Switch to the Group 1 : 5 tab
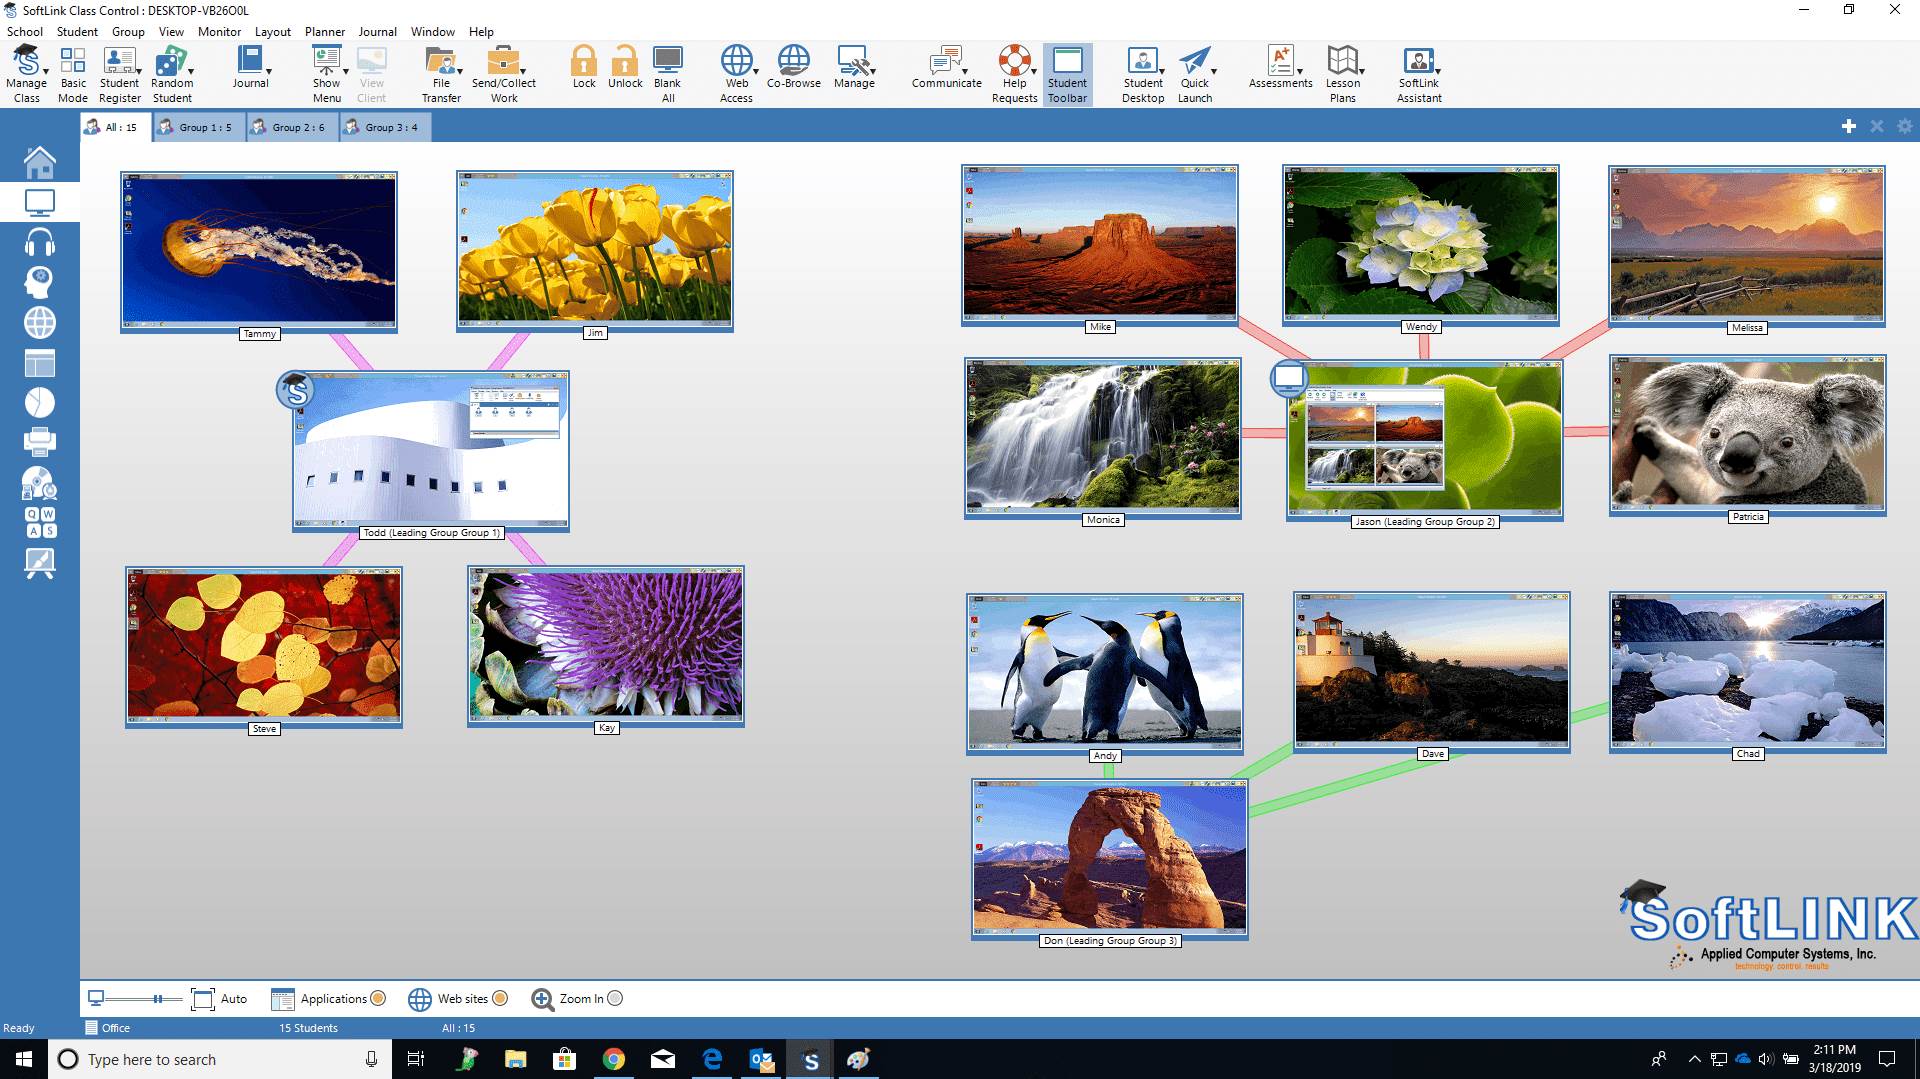The image size is (1920, 1079). coord(199,127)
